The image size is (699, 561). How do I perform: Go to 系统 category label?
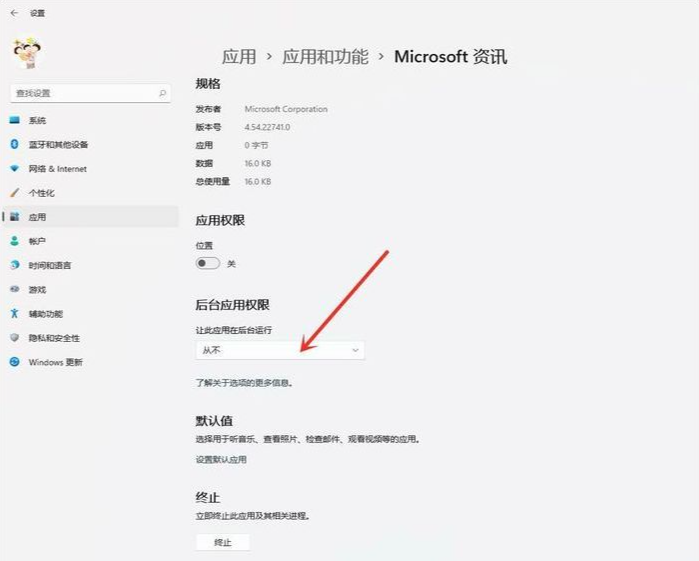click(x=37, y=120)
